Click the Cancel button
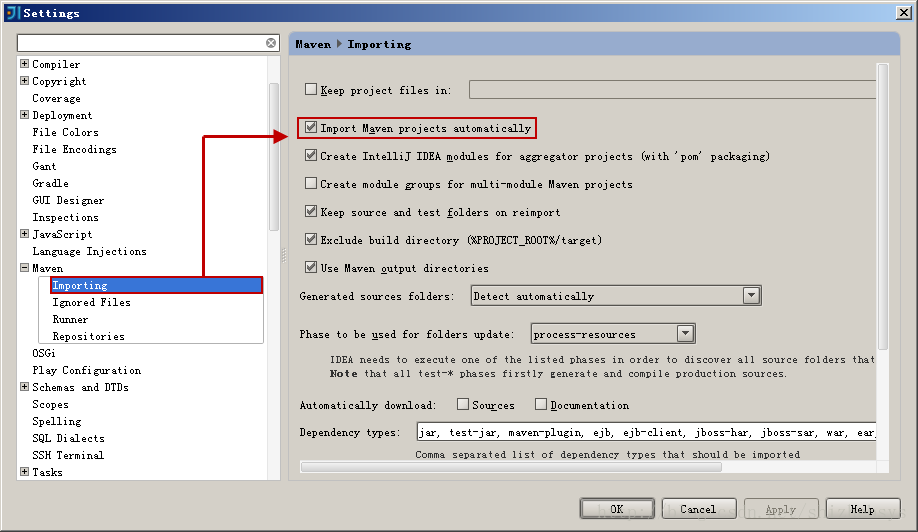 (698, 509)
